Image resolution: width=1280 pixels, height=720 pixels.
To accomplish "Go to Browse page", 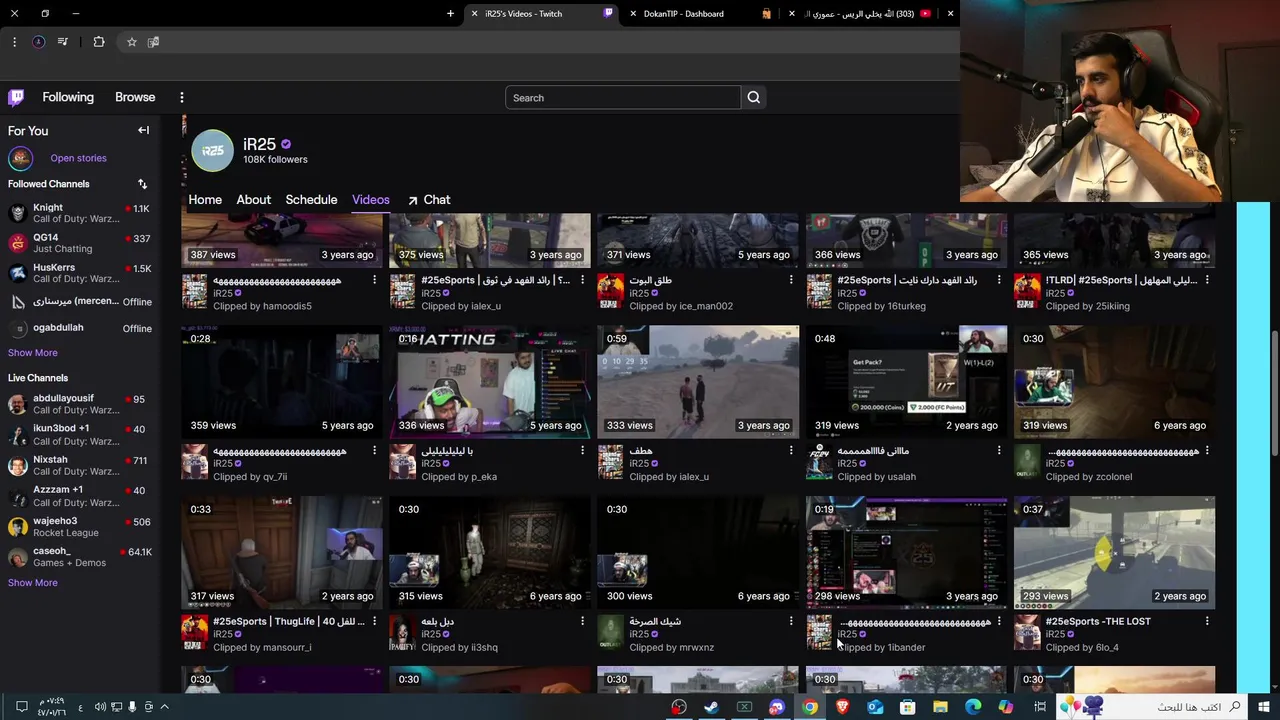I will (x=135, y=97).
